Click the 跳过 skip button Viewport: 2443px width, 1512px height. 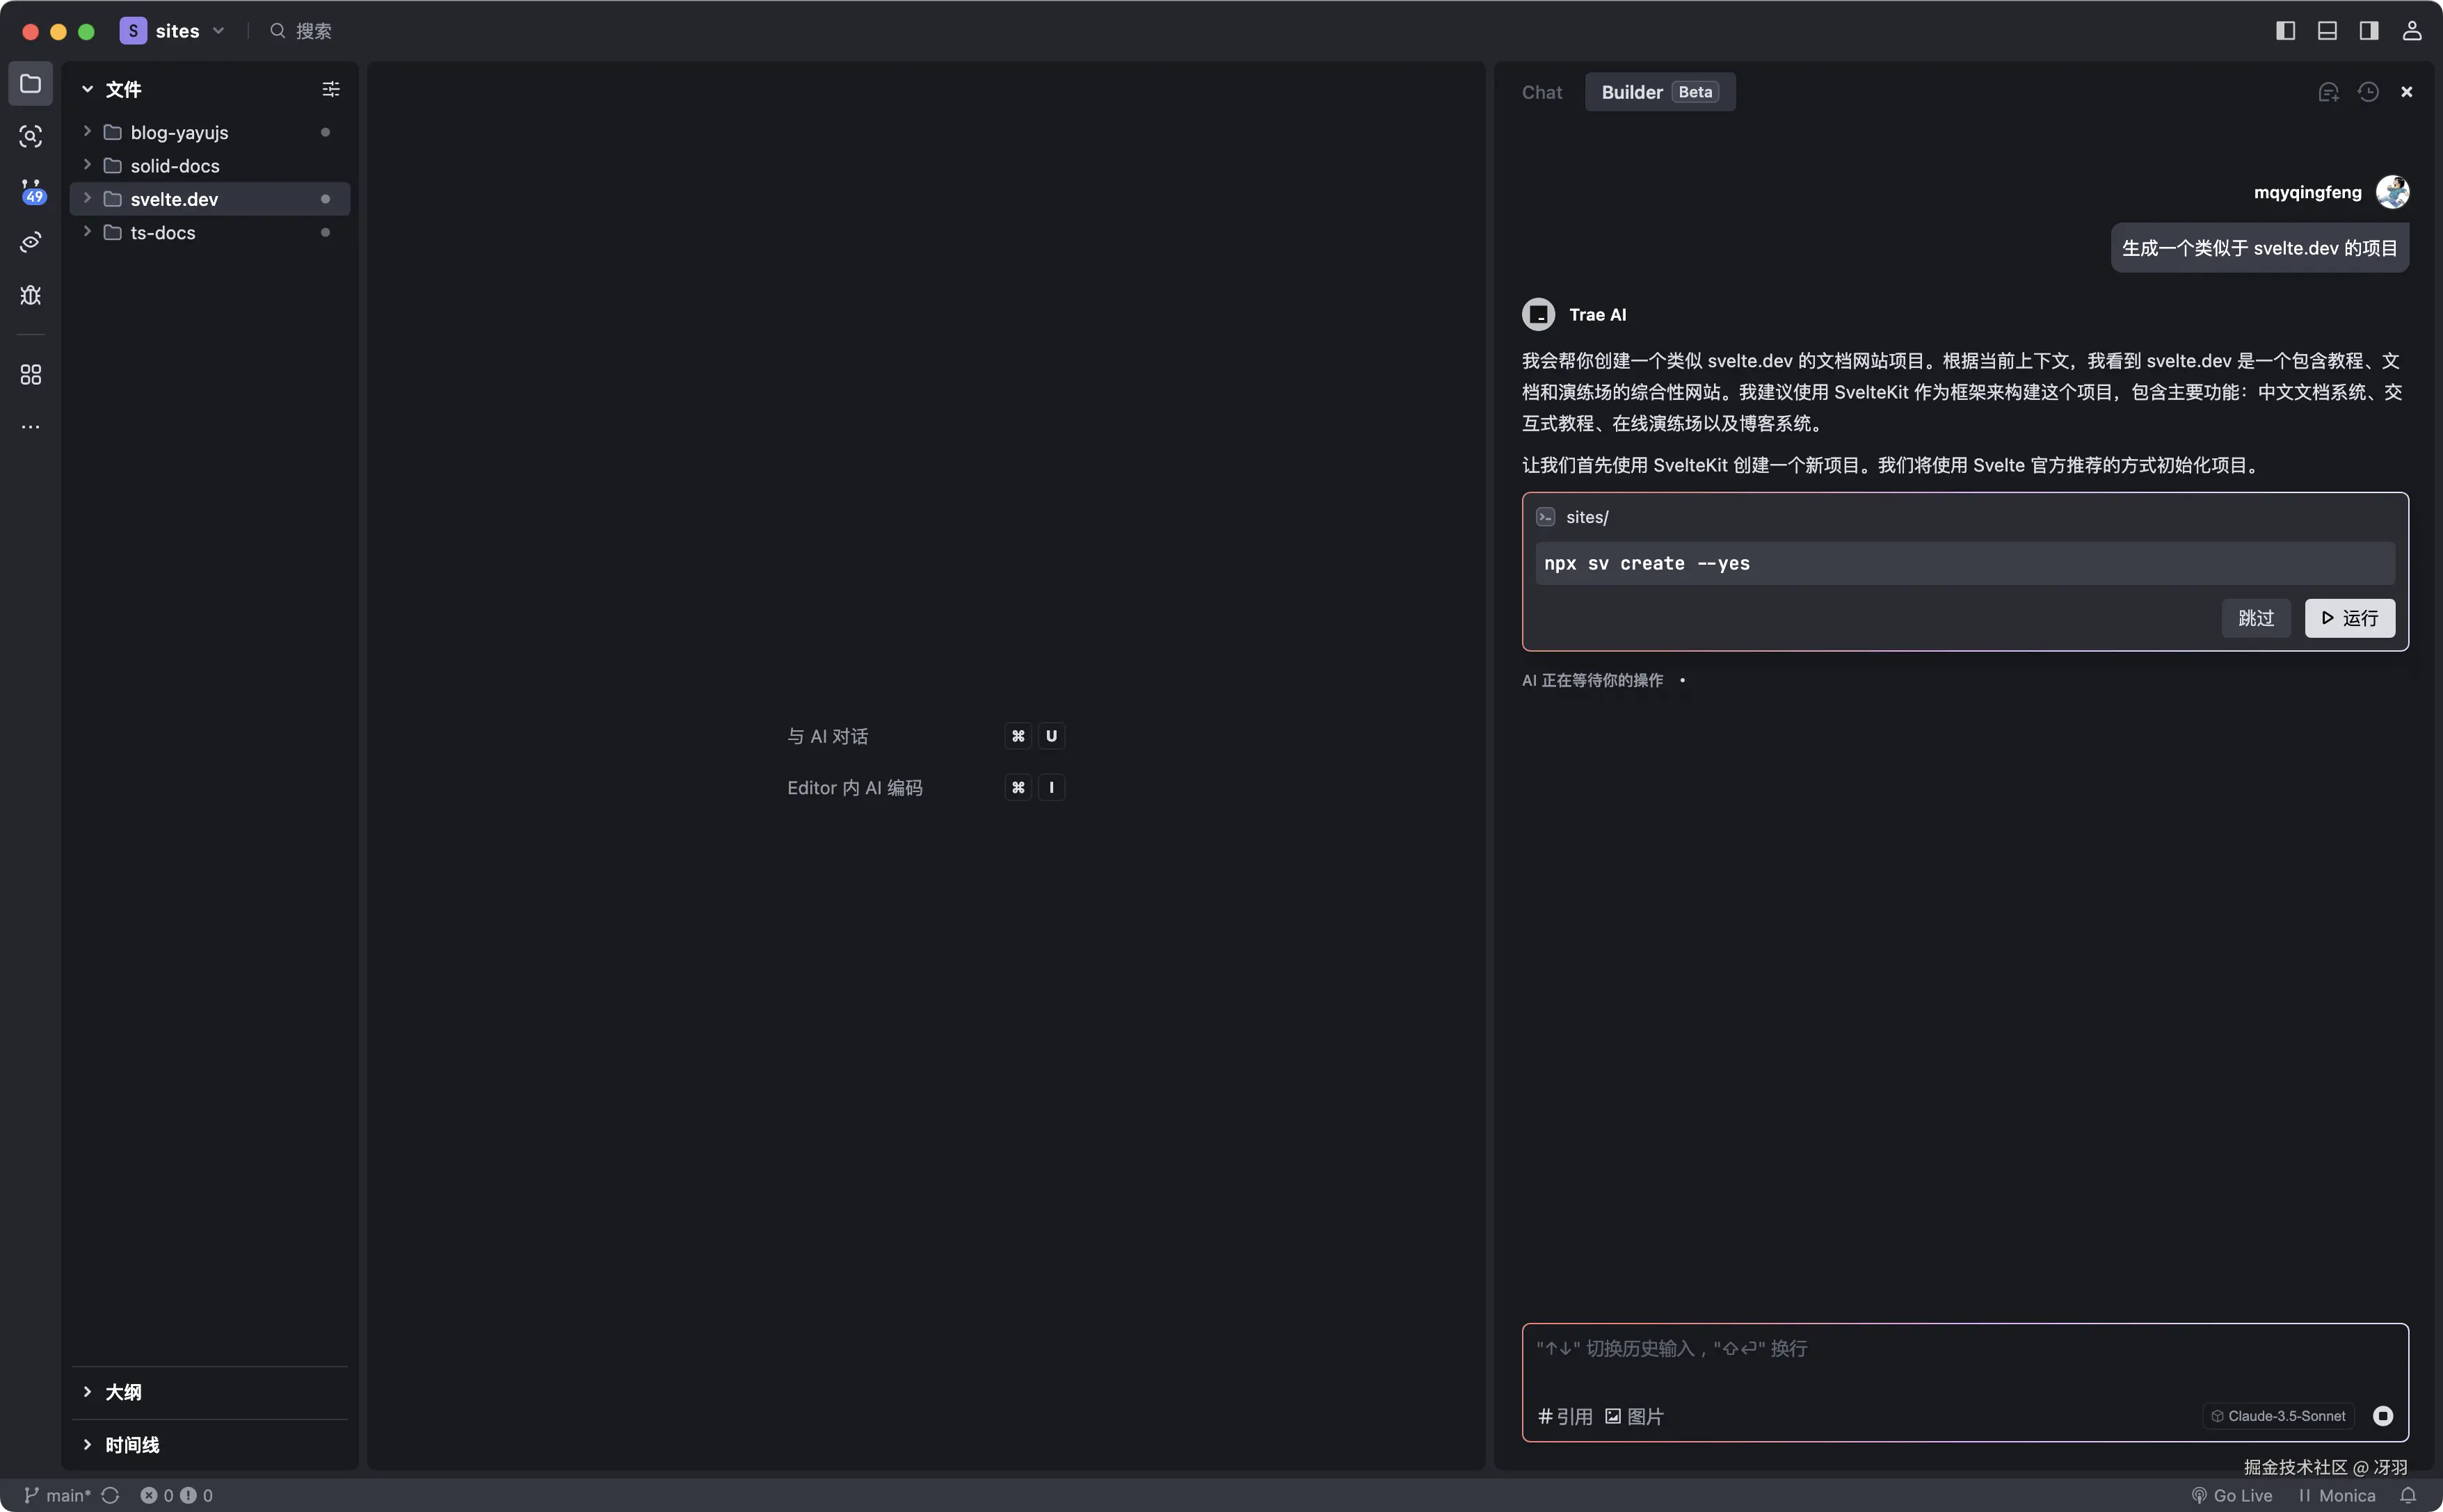pos(2255,618)
